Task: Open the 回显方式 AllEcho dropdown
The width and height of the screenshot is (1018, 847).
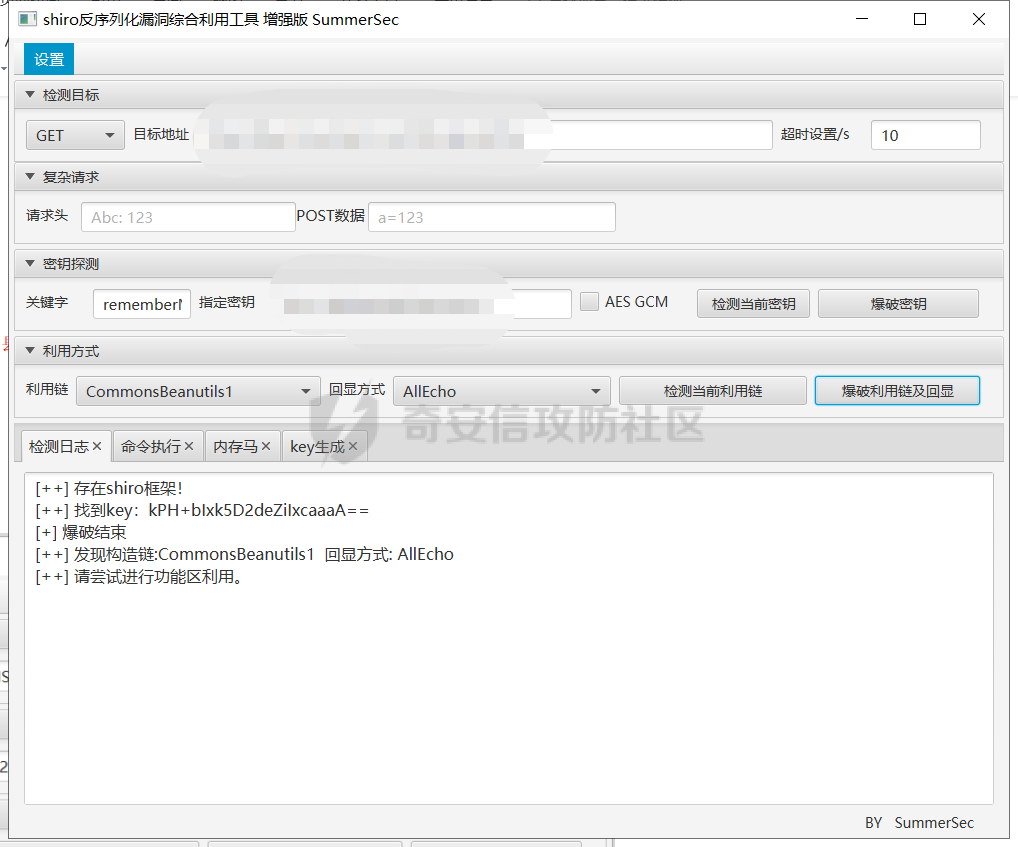Action: point(502,391)
